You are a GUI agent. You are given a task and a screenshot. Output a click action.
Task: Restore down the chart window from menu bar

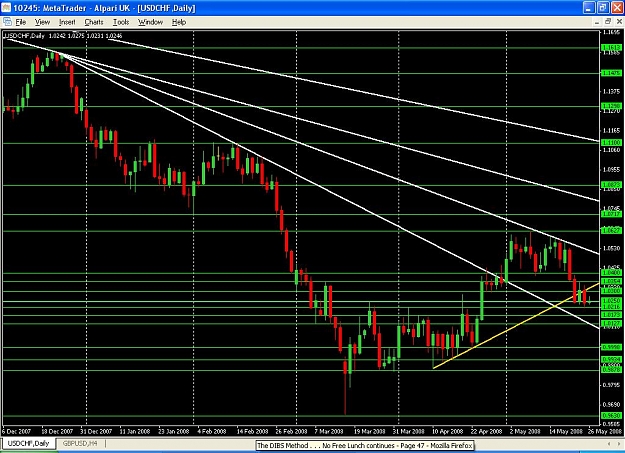point(607,22)
